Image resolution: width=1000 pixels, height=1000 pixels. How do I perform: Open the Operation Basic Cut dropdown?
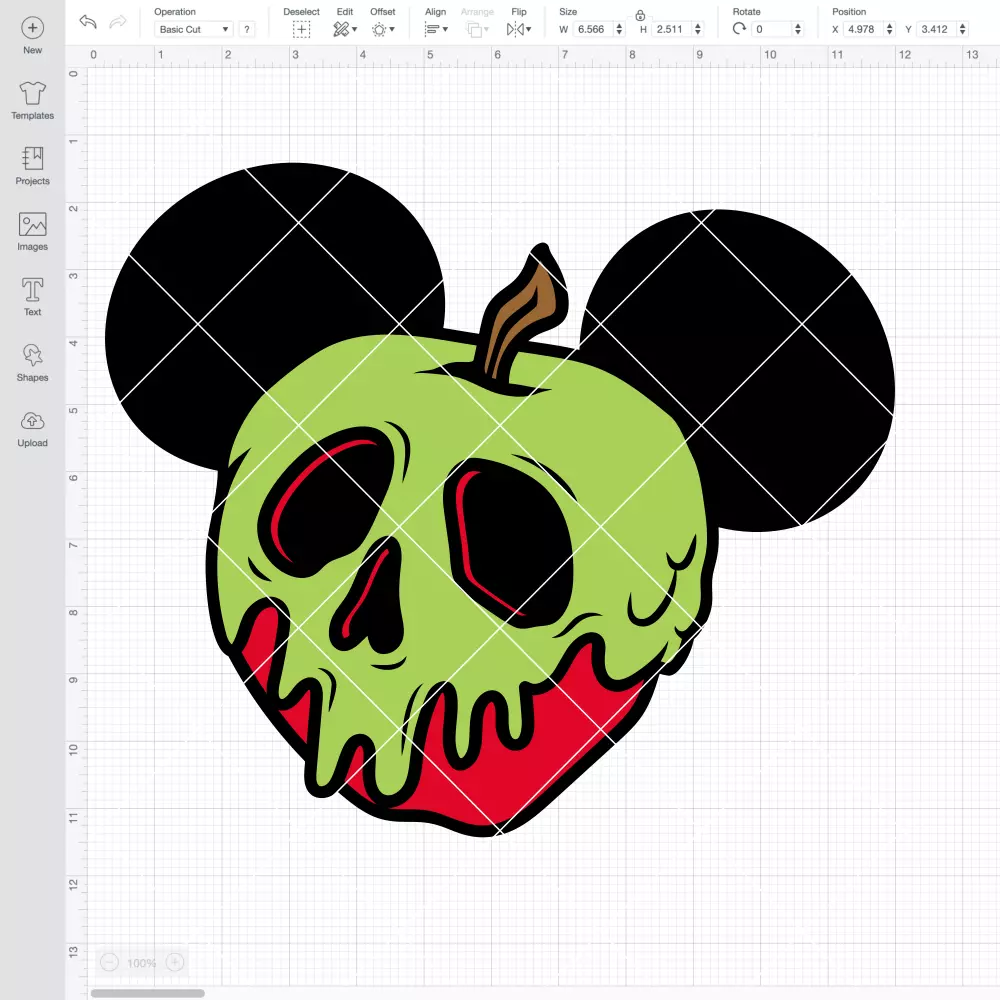click(x=194, y=29)
